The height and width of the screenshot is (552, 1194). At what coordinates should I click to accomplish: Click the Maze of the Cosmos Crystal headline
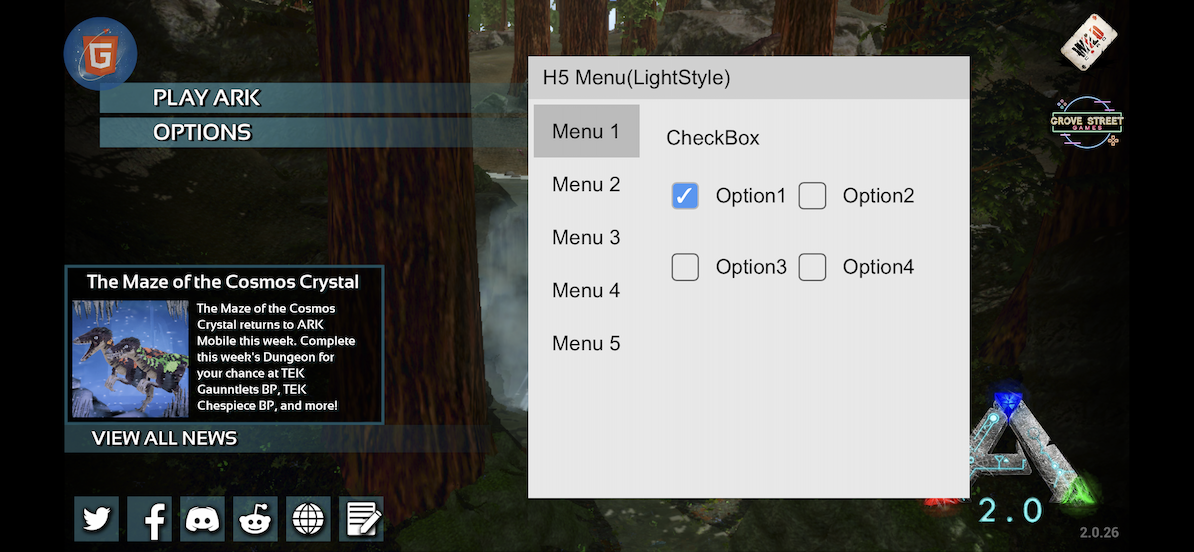(223, 282)
